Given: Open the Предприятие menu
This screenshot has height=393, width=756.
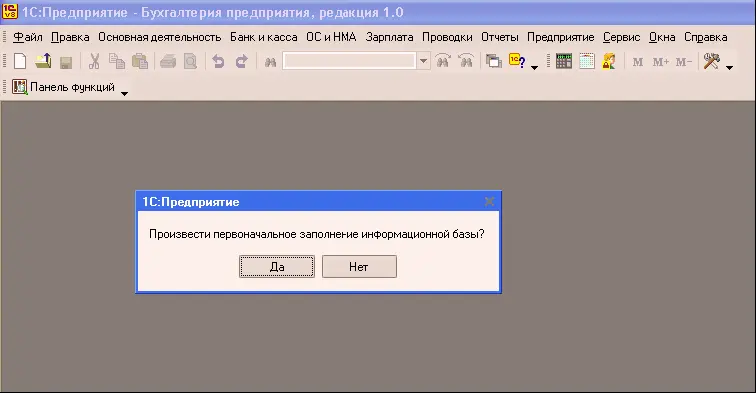Looking at the screenshot, I should click(x=560, y=37).
